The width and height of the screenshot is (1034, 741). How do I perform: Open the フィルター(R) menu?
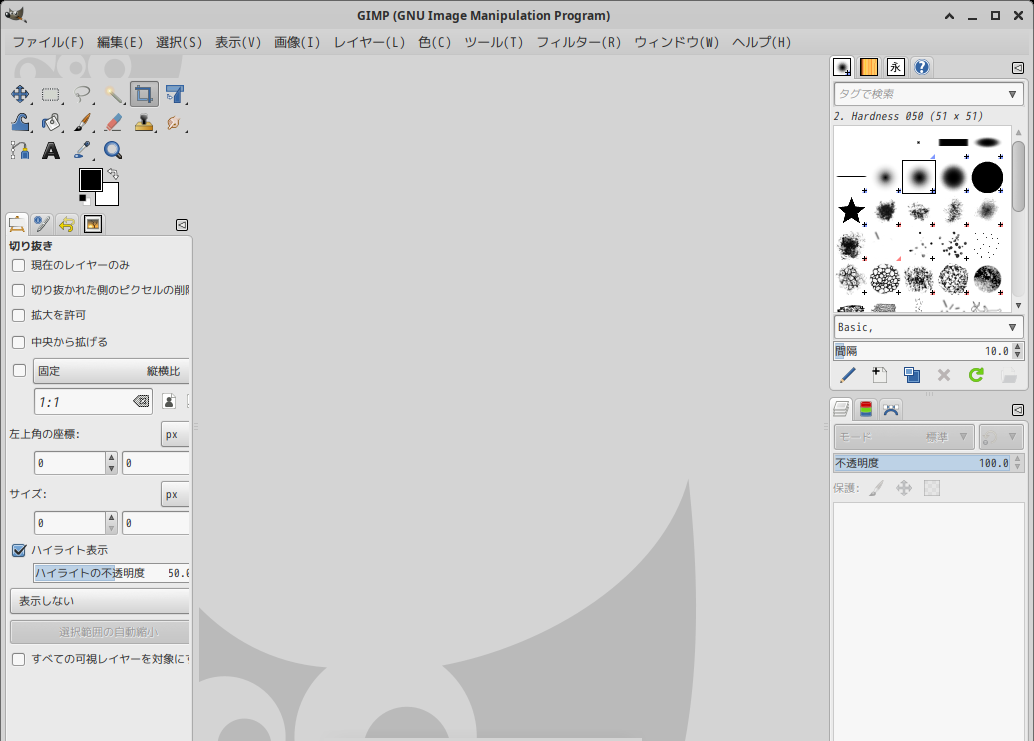[x=578, y=42]
